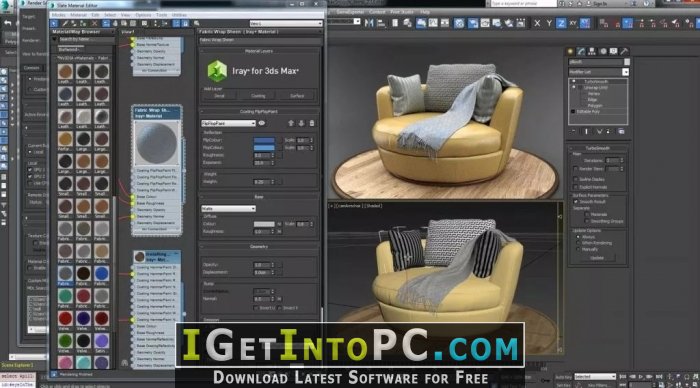Open the Utilities hammer panel
Viewport: 700px width, 388px height.
624,51
